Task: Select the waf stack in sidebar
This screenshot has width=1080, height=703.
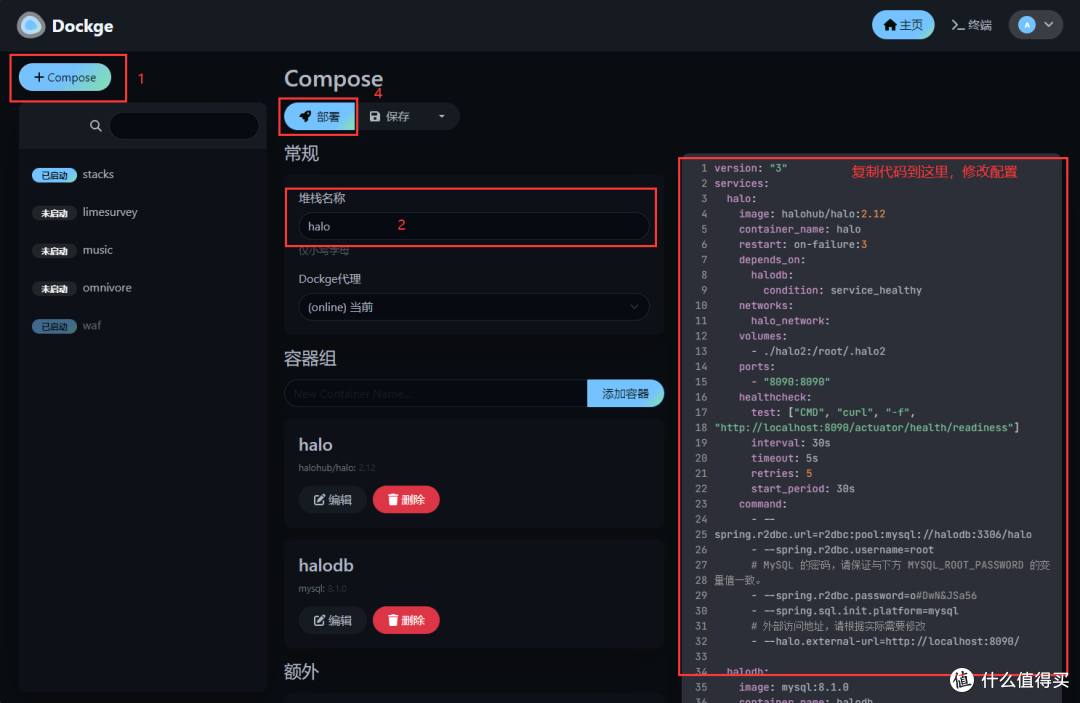Action: pyautogui.click(x=91, y=325)
